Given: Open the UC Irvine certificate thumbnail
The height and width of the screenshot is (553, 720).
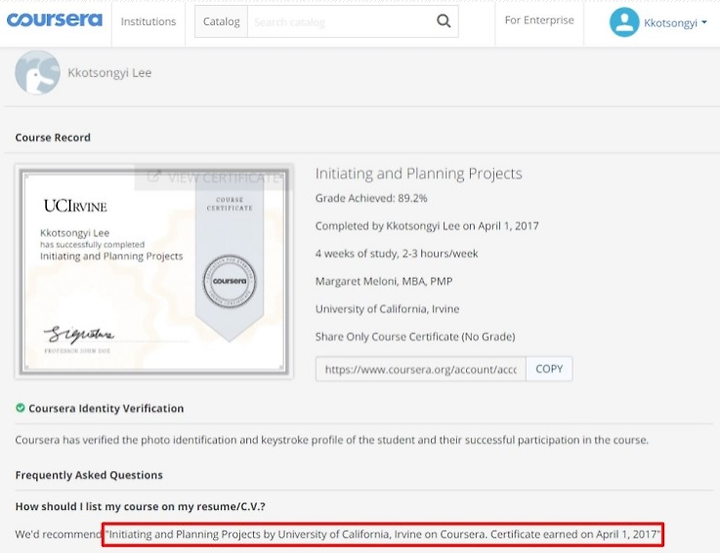Looking at the screenshot, I should 154,272.
